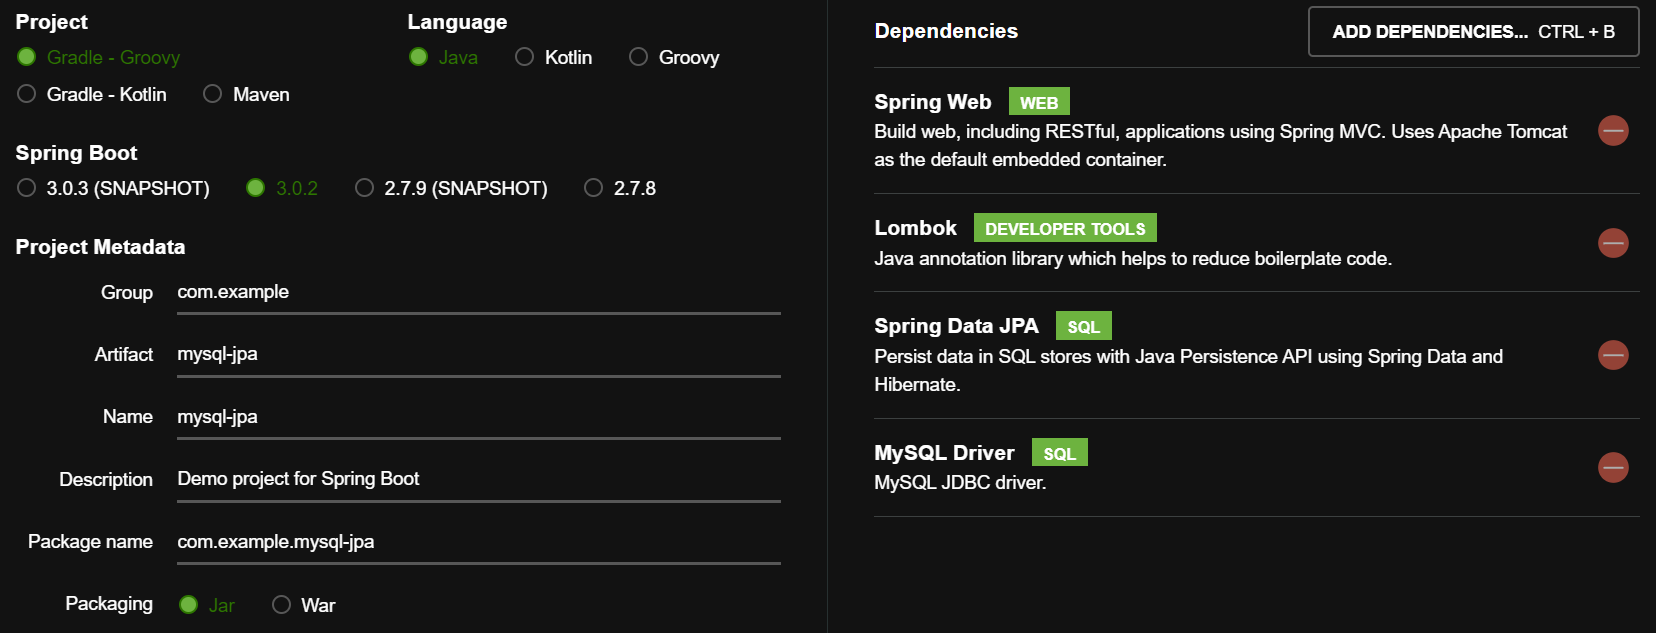Click the Group input field
This screenshot has width=1656, height=633.
click(x=479, y=293)
